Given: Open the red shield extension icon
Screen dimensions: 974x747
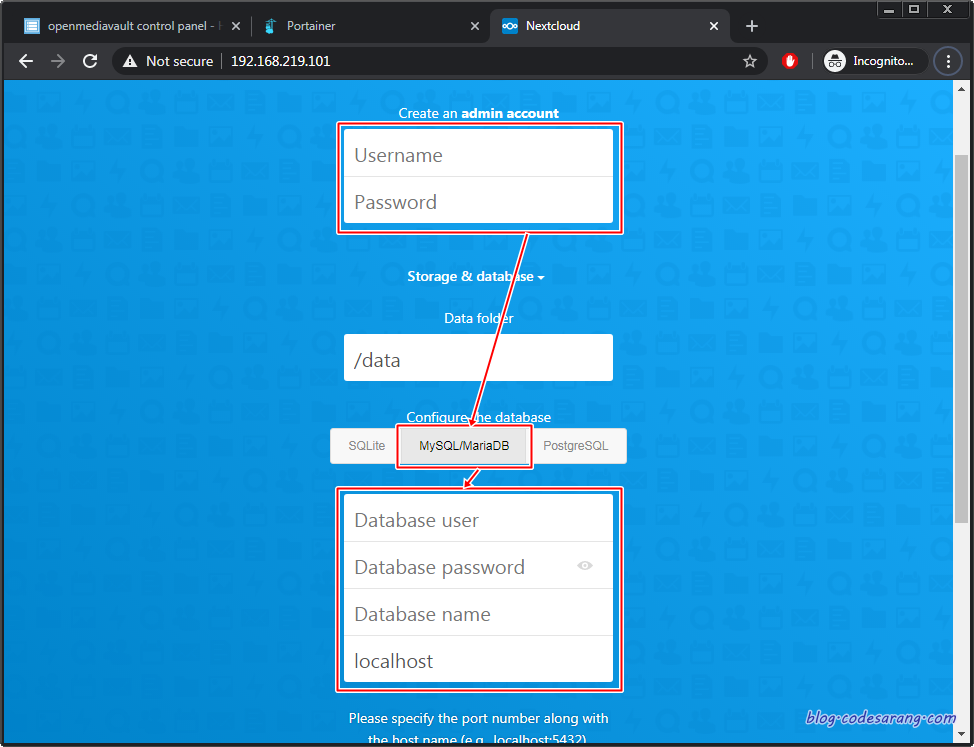Looking at the screenshot, I should click(x=790, y=61).
